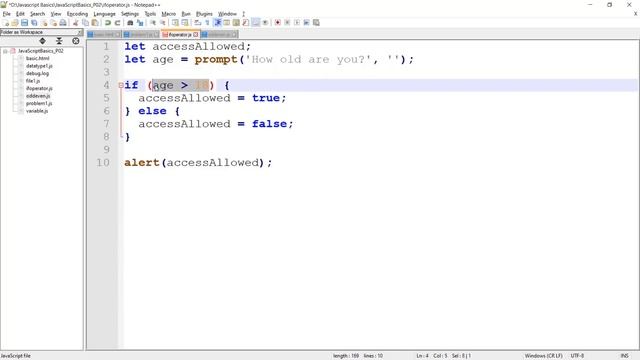Viewport: 640px width, 360px height.
Task: Select datatype1.js in the workspace tree
Action: click(39, 66)
